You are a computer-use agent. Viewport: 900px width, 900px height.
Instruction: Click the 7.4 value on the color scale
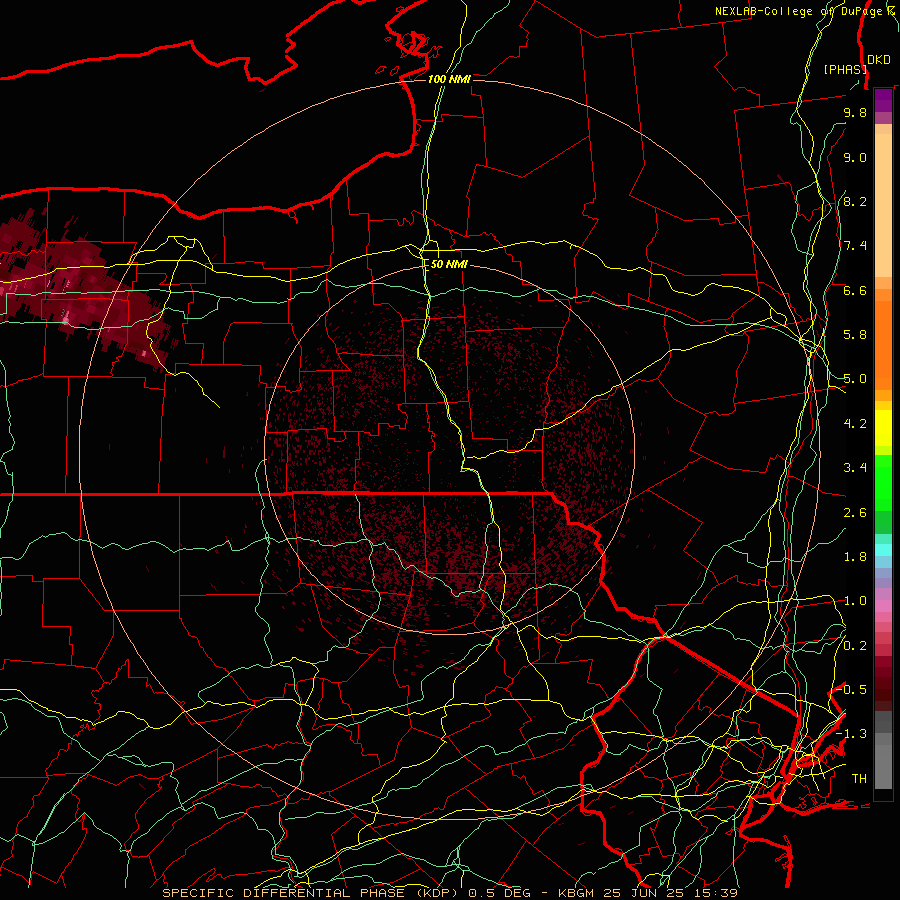(855, 246)
